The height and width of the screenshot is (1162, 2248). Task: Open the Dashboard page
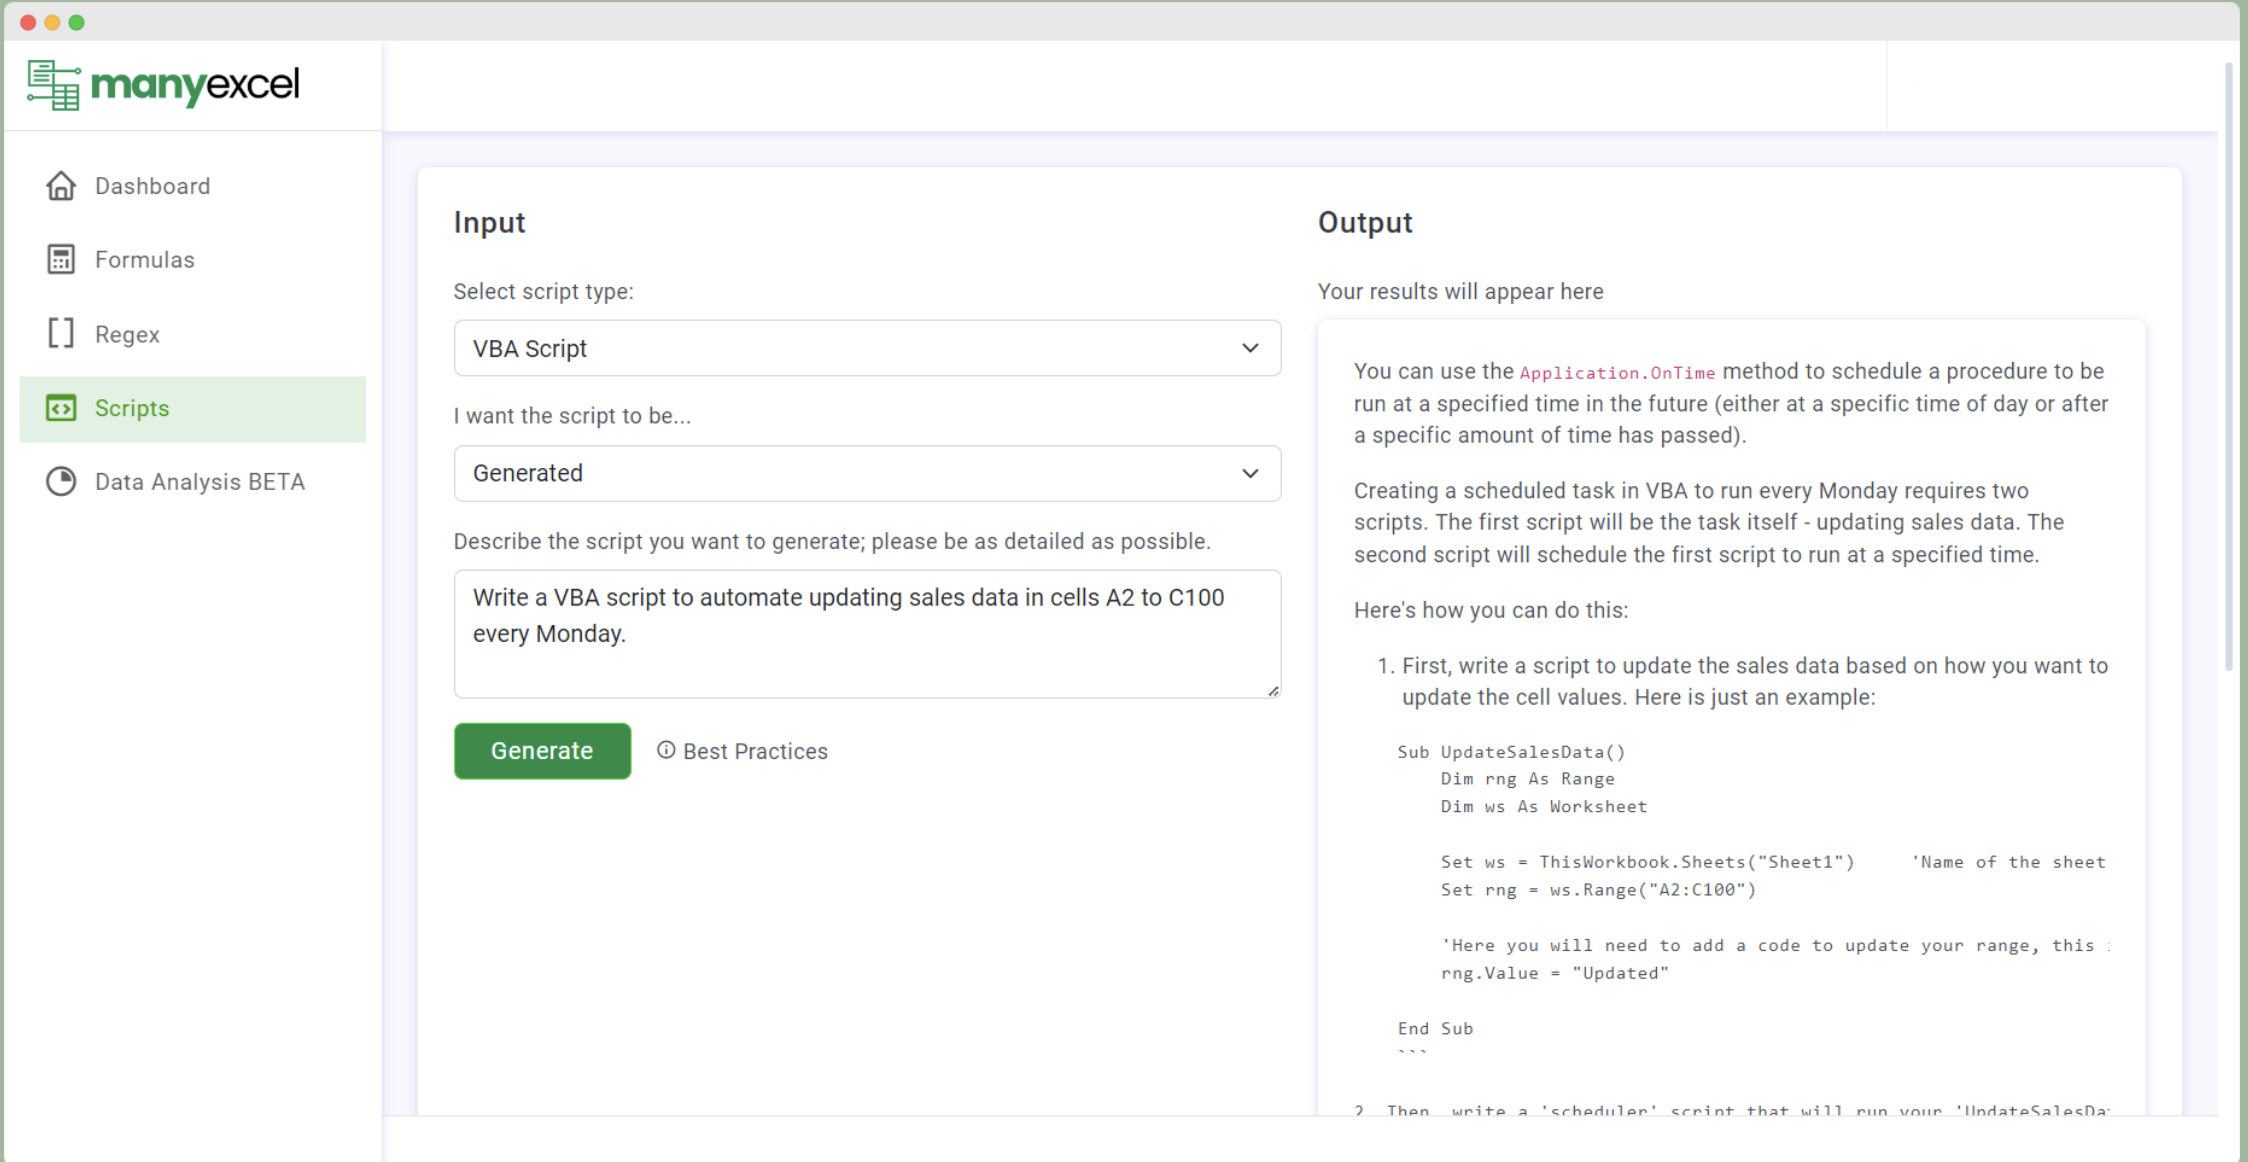tap(193, 186)
